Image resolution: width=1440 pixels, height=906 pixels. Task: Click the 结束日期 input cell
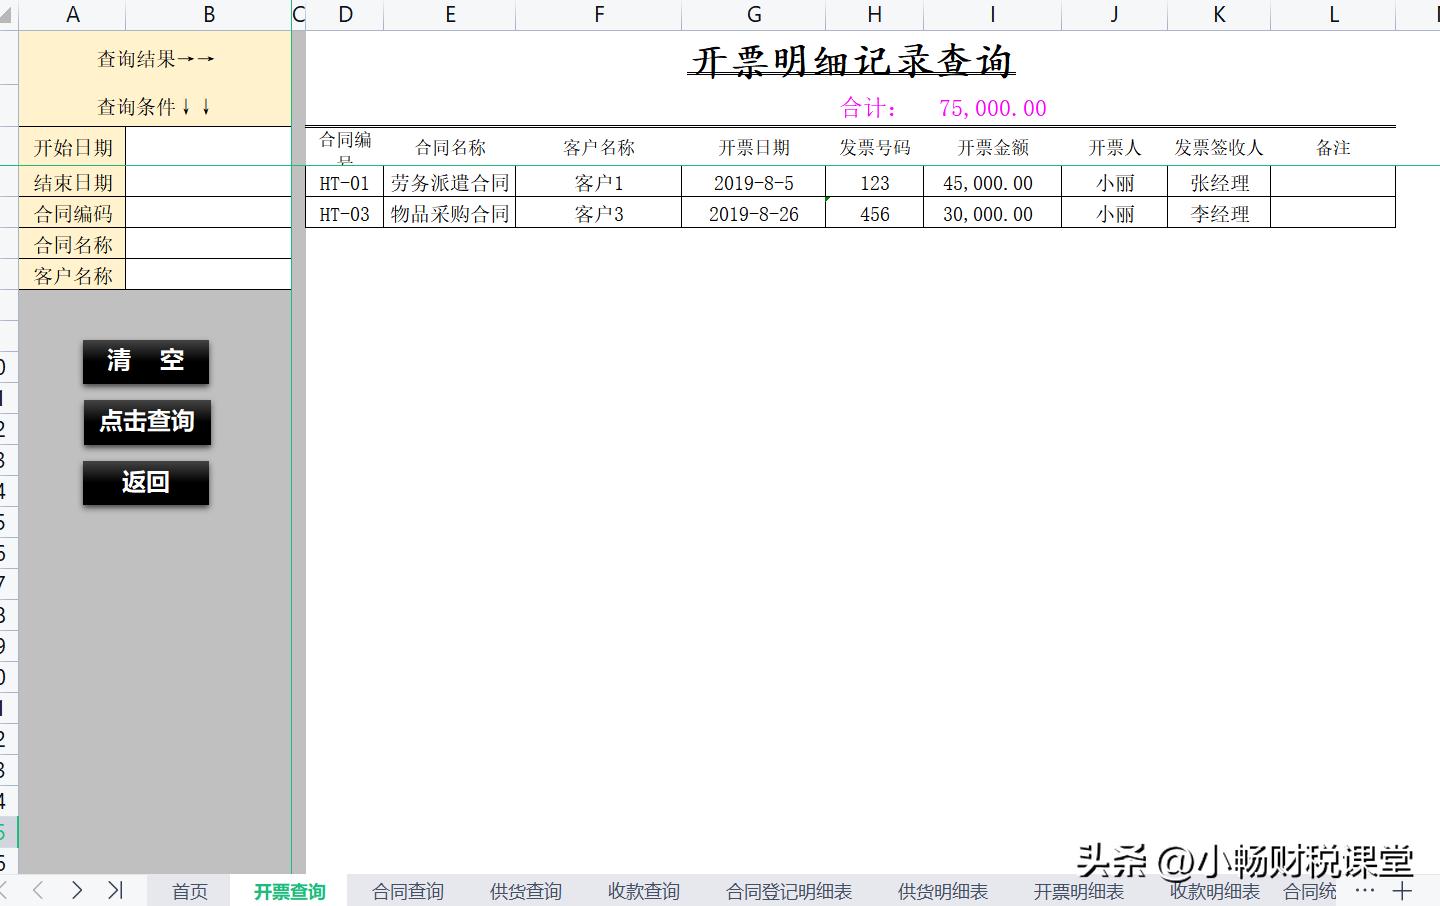click(208, 180)
